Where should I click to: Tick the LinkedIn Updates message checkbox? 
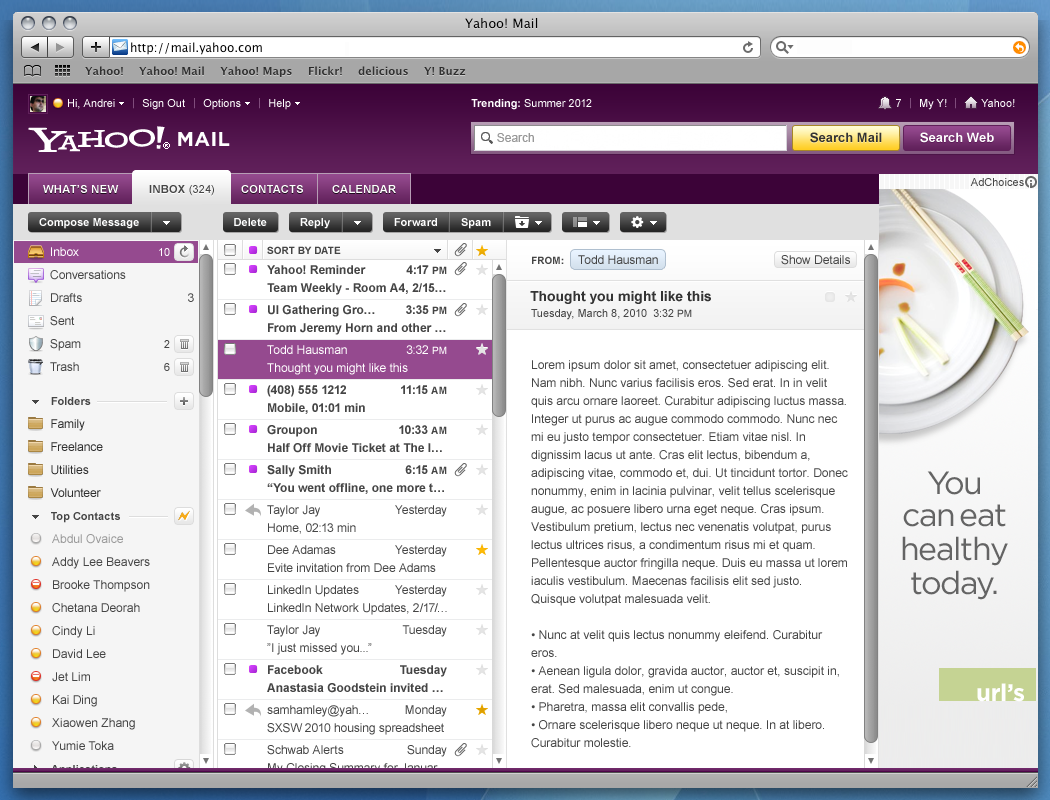[x=230, y=589]
